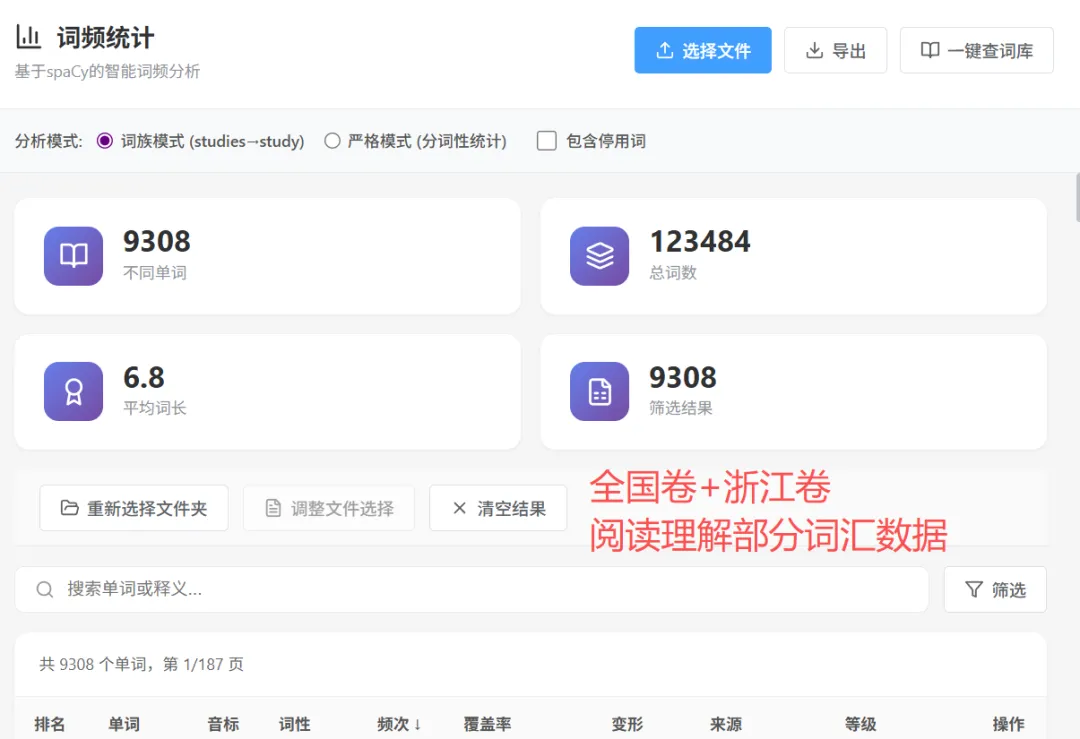Select the 词族模式 analysis mode
1080x739 pixels.
(x=105, y=141)
